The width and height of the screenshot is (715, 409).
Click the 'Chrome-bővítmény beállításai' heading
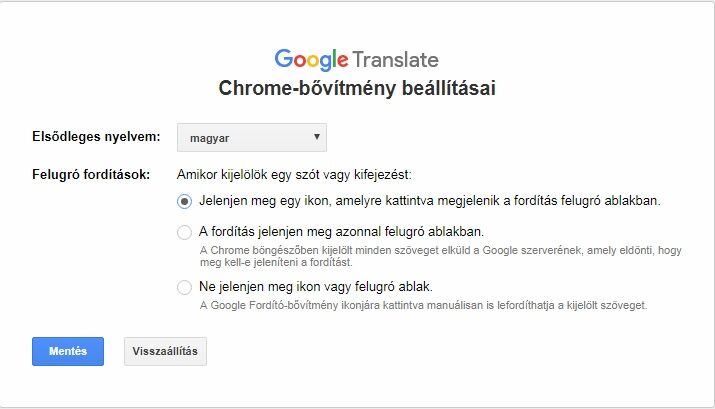[x=357, y=89]
